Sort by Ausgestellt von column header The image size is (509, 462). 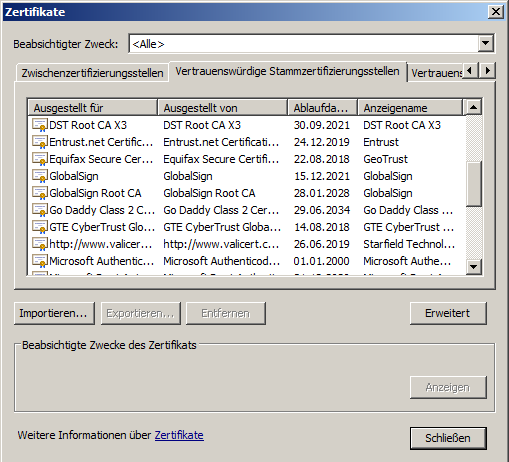[x=222, y=108]
